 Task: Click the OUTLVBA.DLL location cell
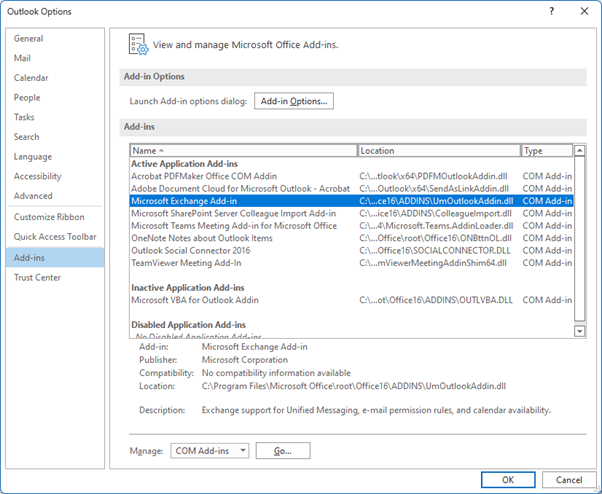pyautogui.click(x=436, y=300)
